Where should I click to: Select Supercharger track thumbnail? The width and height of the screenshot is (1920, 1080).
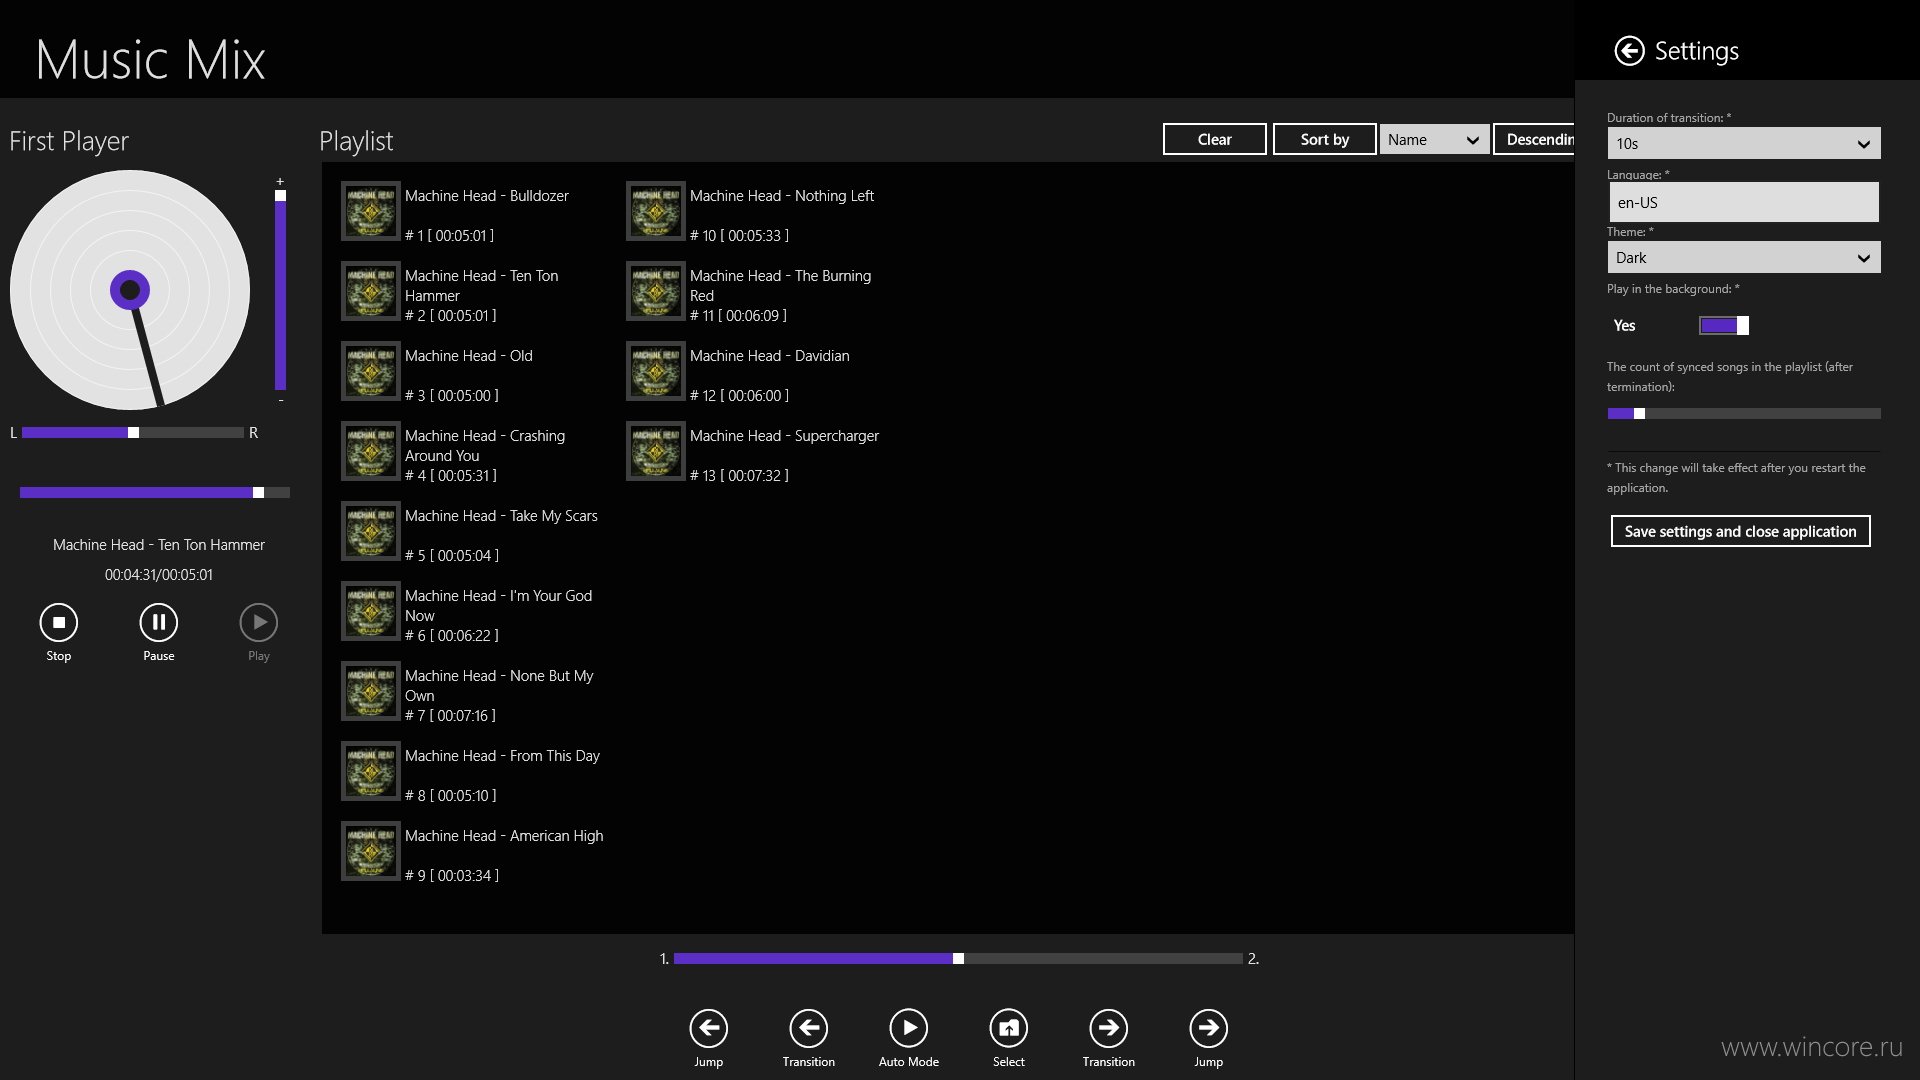pyautogui.click(x=656, y=451)
